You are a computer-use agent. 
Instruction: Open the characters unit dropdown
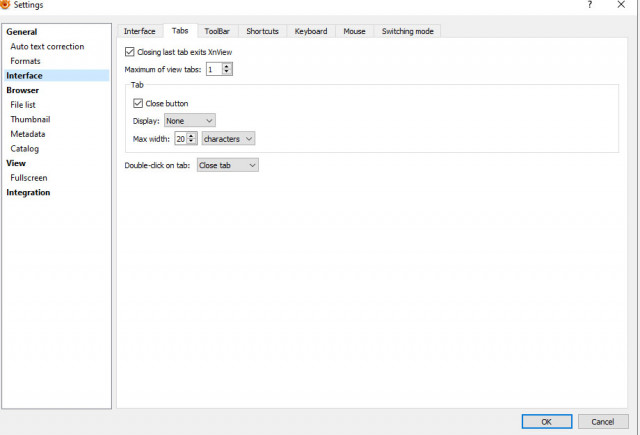228,139
